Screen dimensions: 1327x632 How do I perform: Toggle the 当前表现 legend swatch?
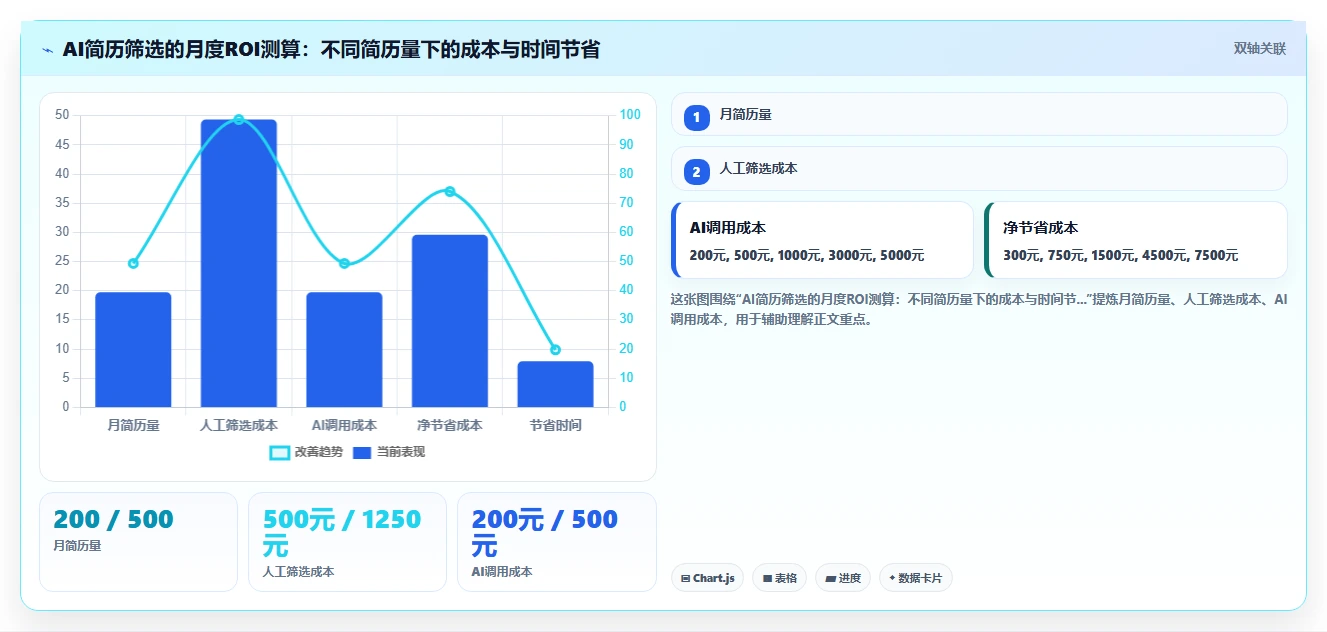coord(361,453)
